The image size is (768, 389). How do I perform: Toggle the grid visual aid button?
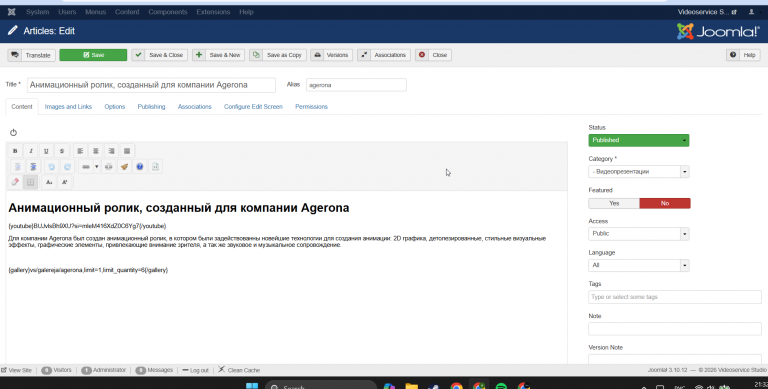click(30, 182)
